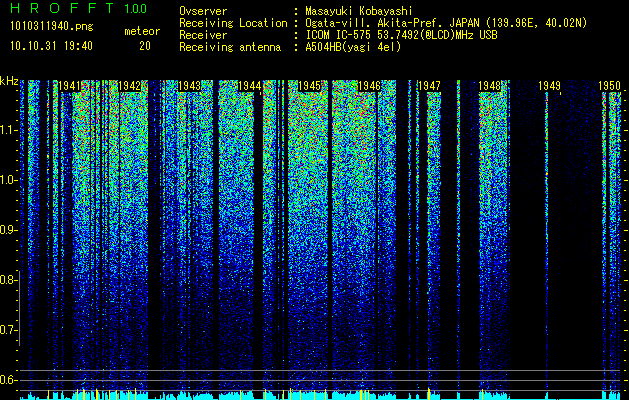
Task: Click time marker 1946
Action: (369, 86)
